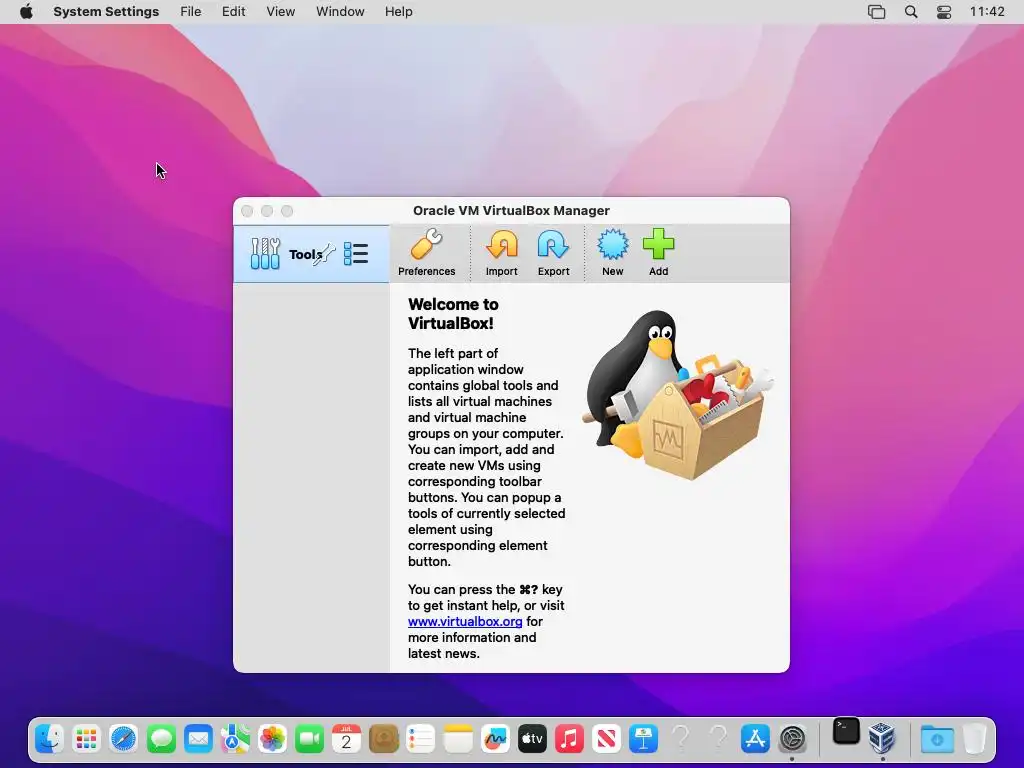Click the VirtualBox icon in the Dock

[882, 738]
